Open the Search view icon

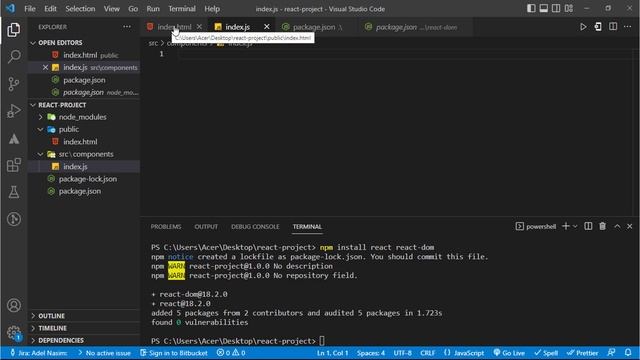point(13,56)
